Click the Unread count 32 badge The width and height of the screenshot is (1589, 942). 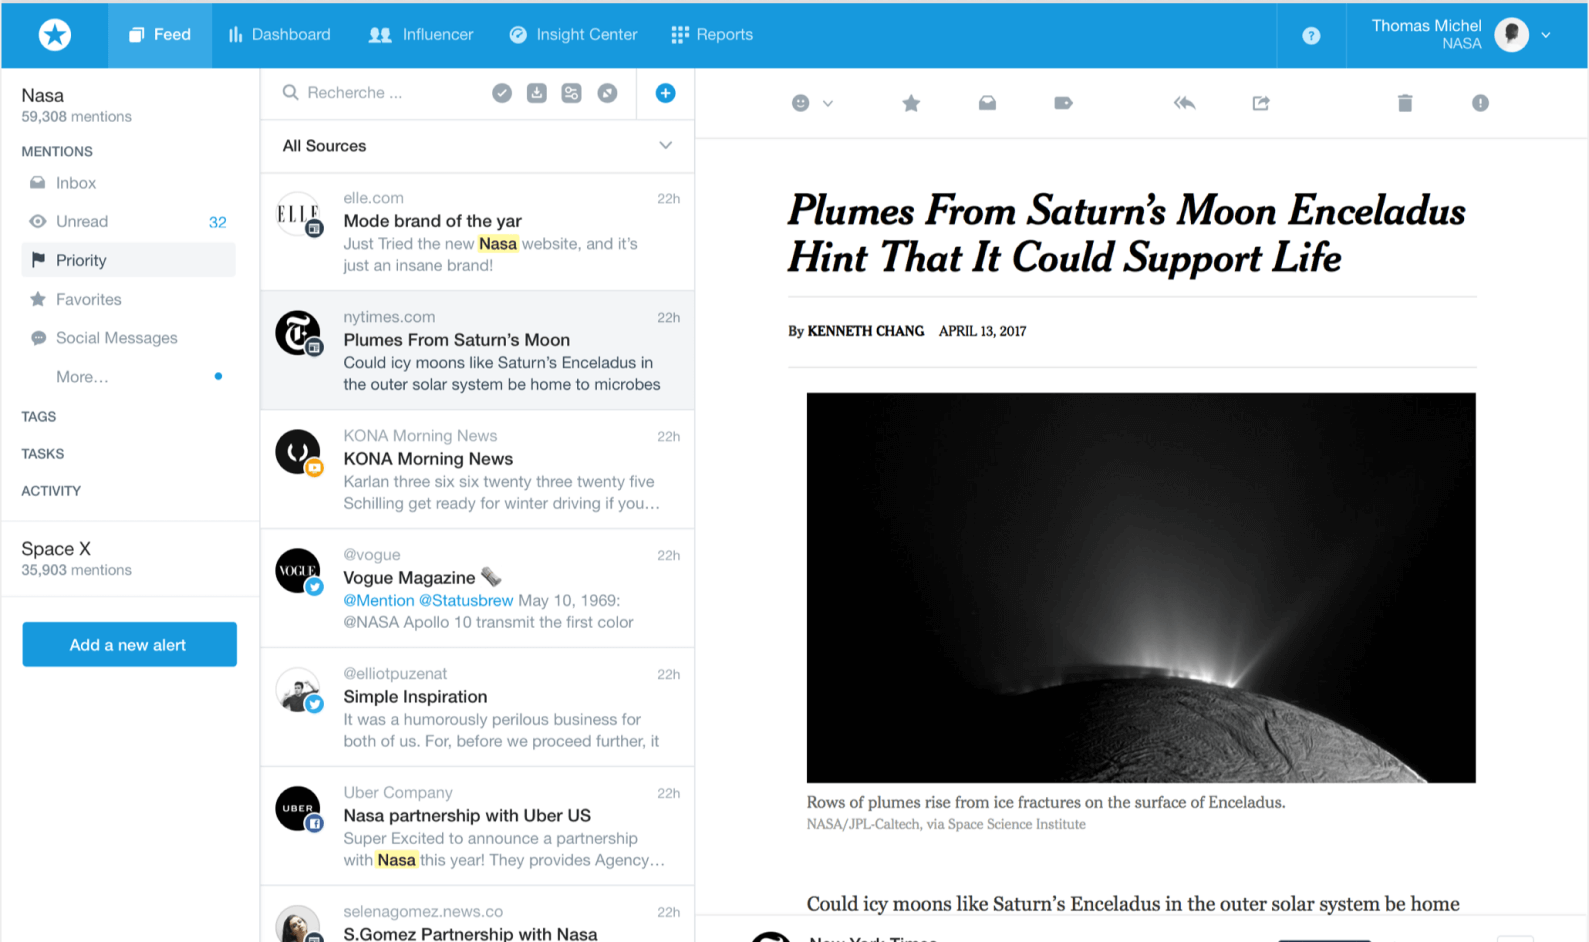pyautogui.click(x=217, y=222)
